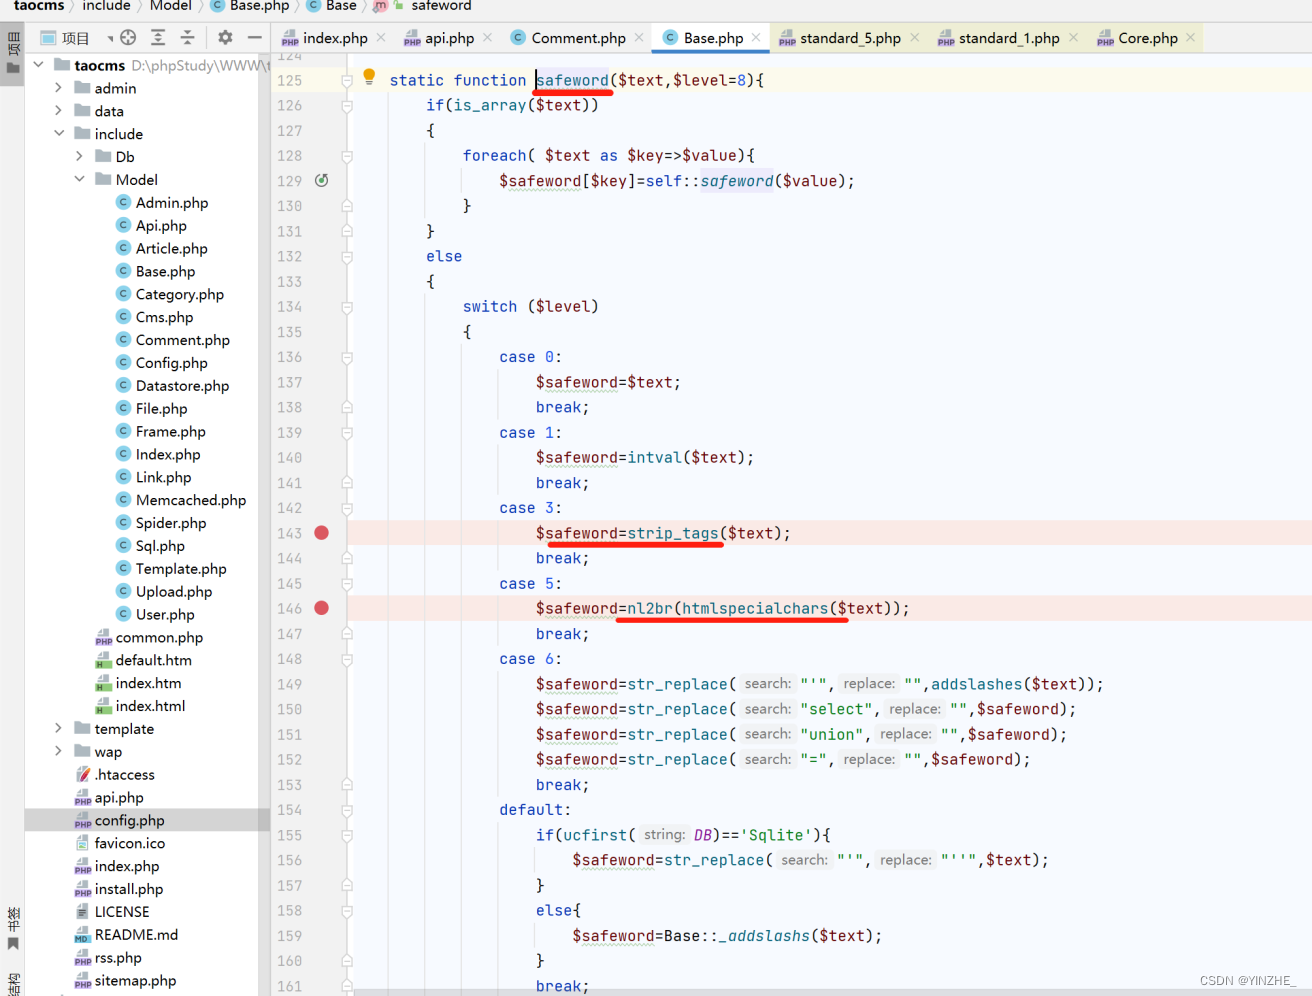Collapse the Model folder
Image resolution: width=1312 pixels, height=996 pixels.
point(80,179)
